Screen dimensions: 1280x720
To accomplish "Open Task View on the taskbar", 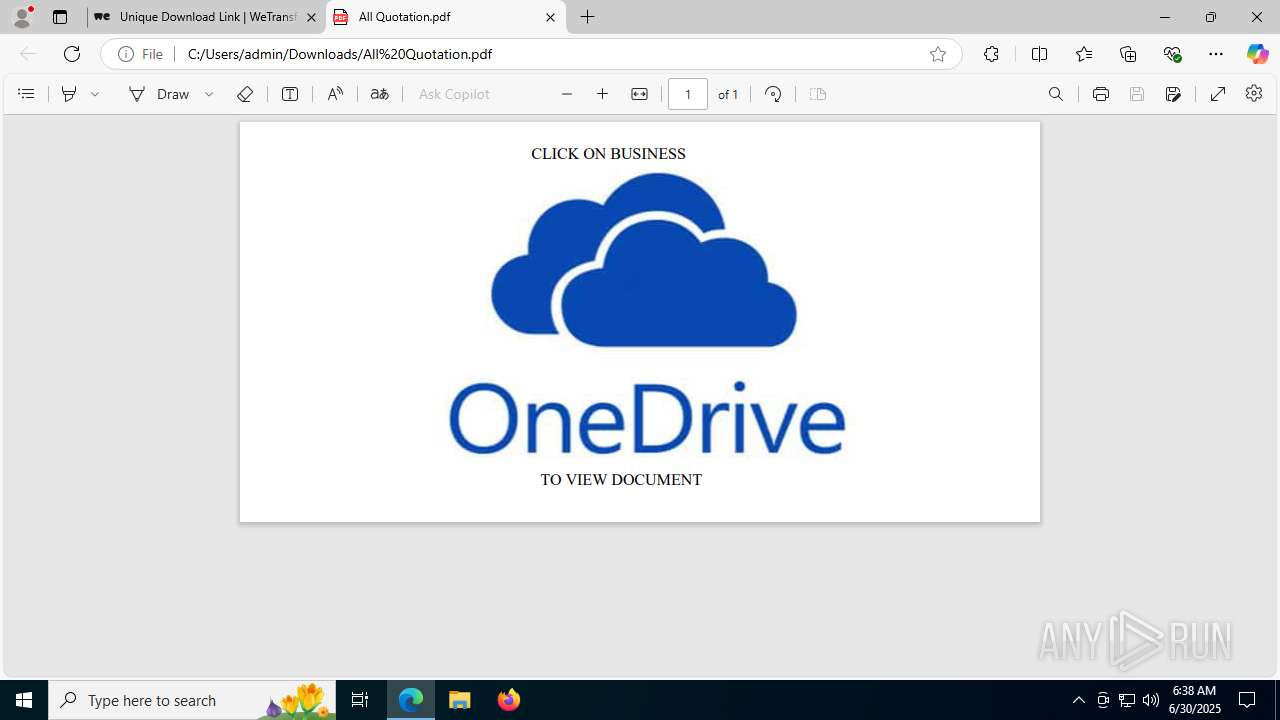I will [x=360, y=700].
